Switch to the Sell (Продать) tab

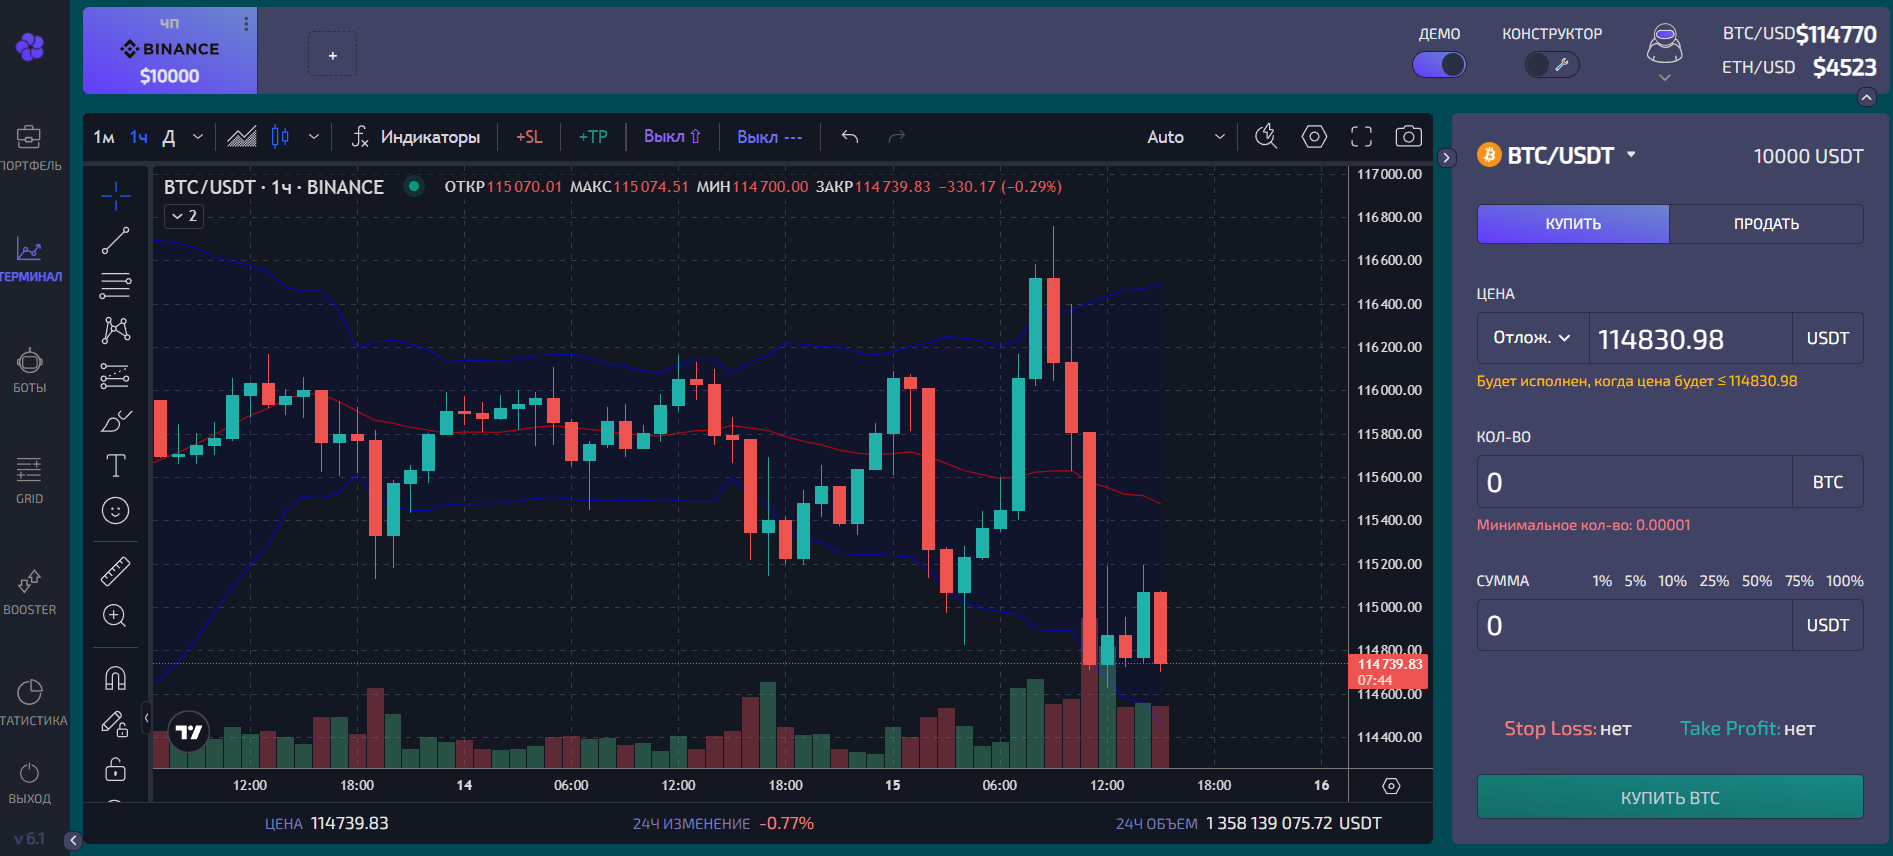tap(1766, 224)
